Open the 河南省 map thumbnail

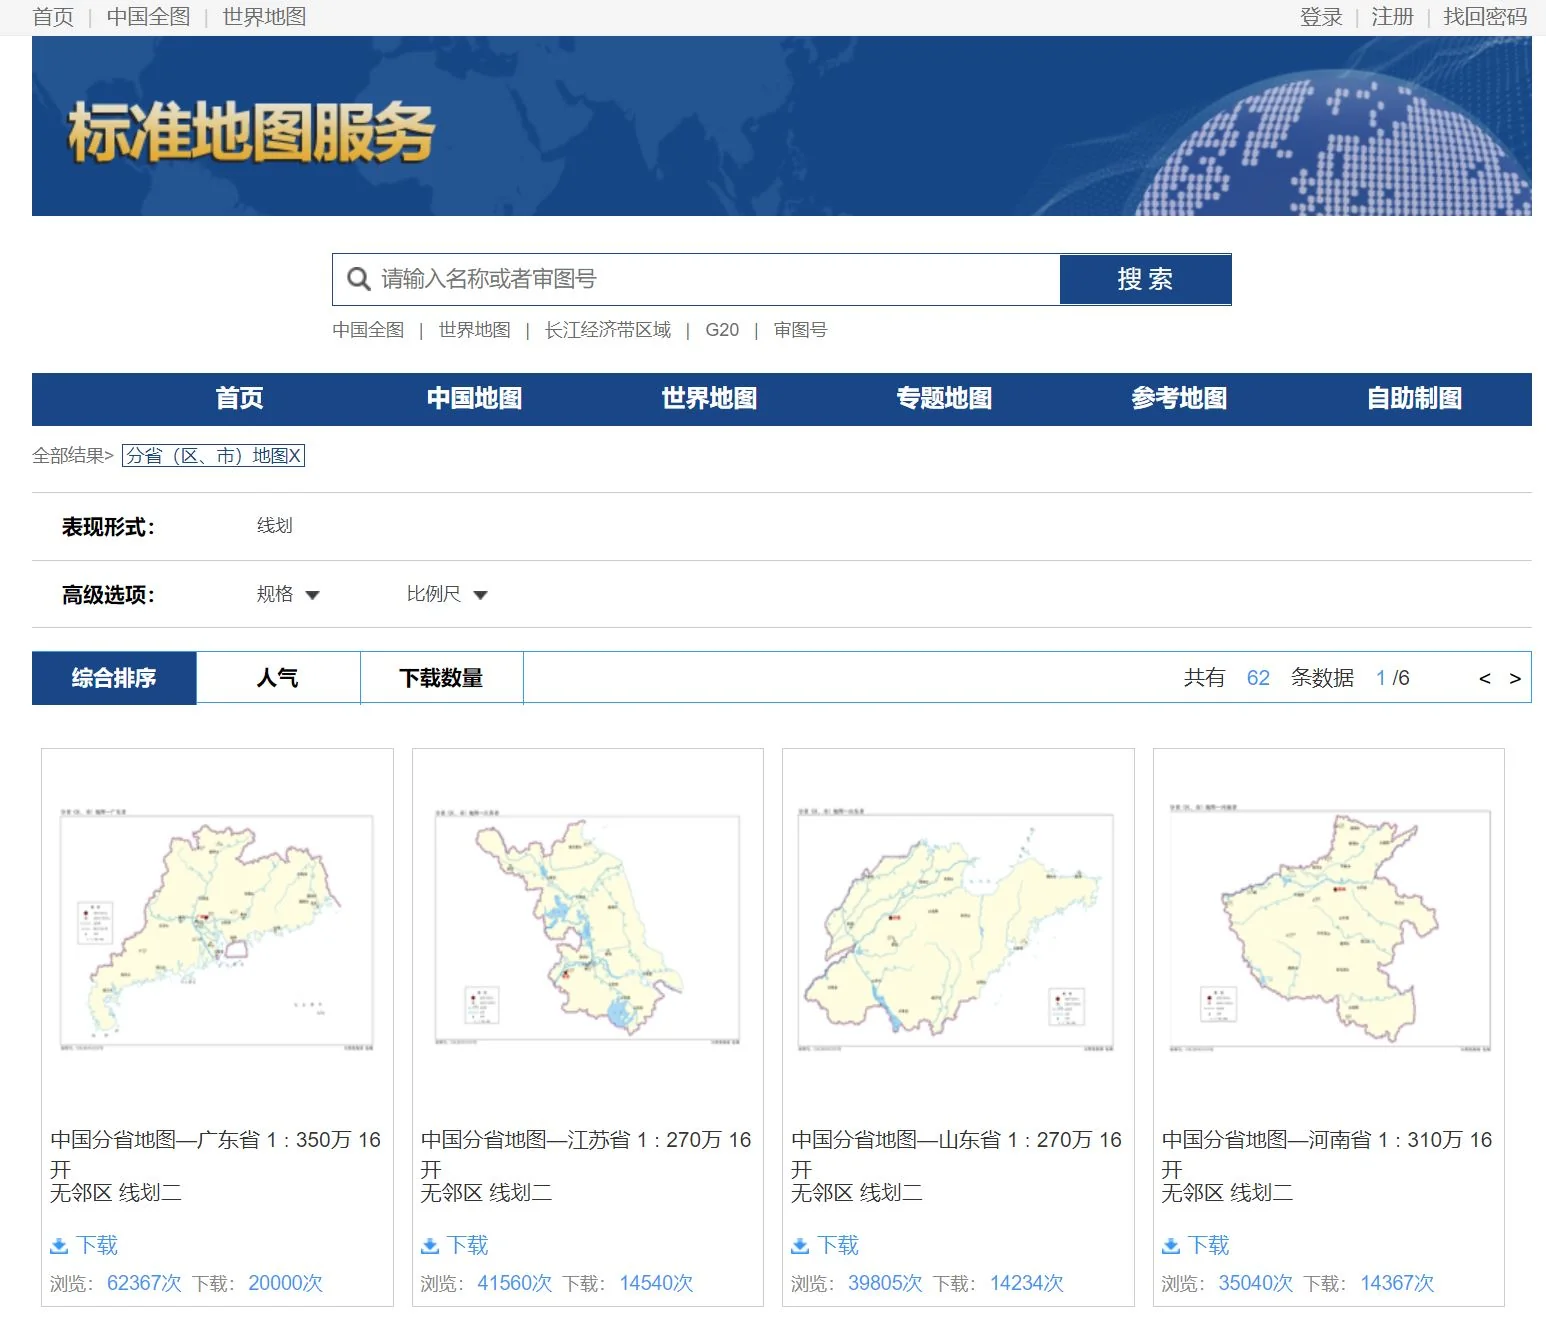click(x=1329, y=930)
